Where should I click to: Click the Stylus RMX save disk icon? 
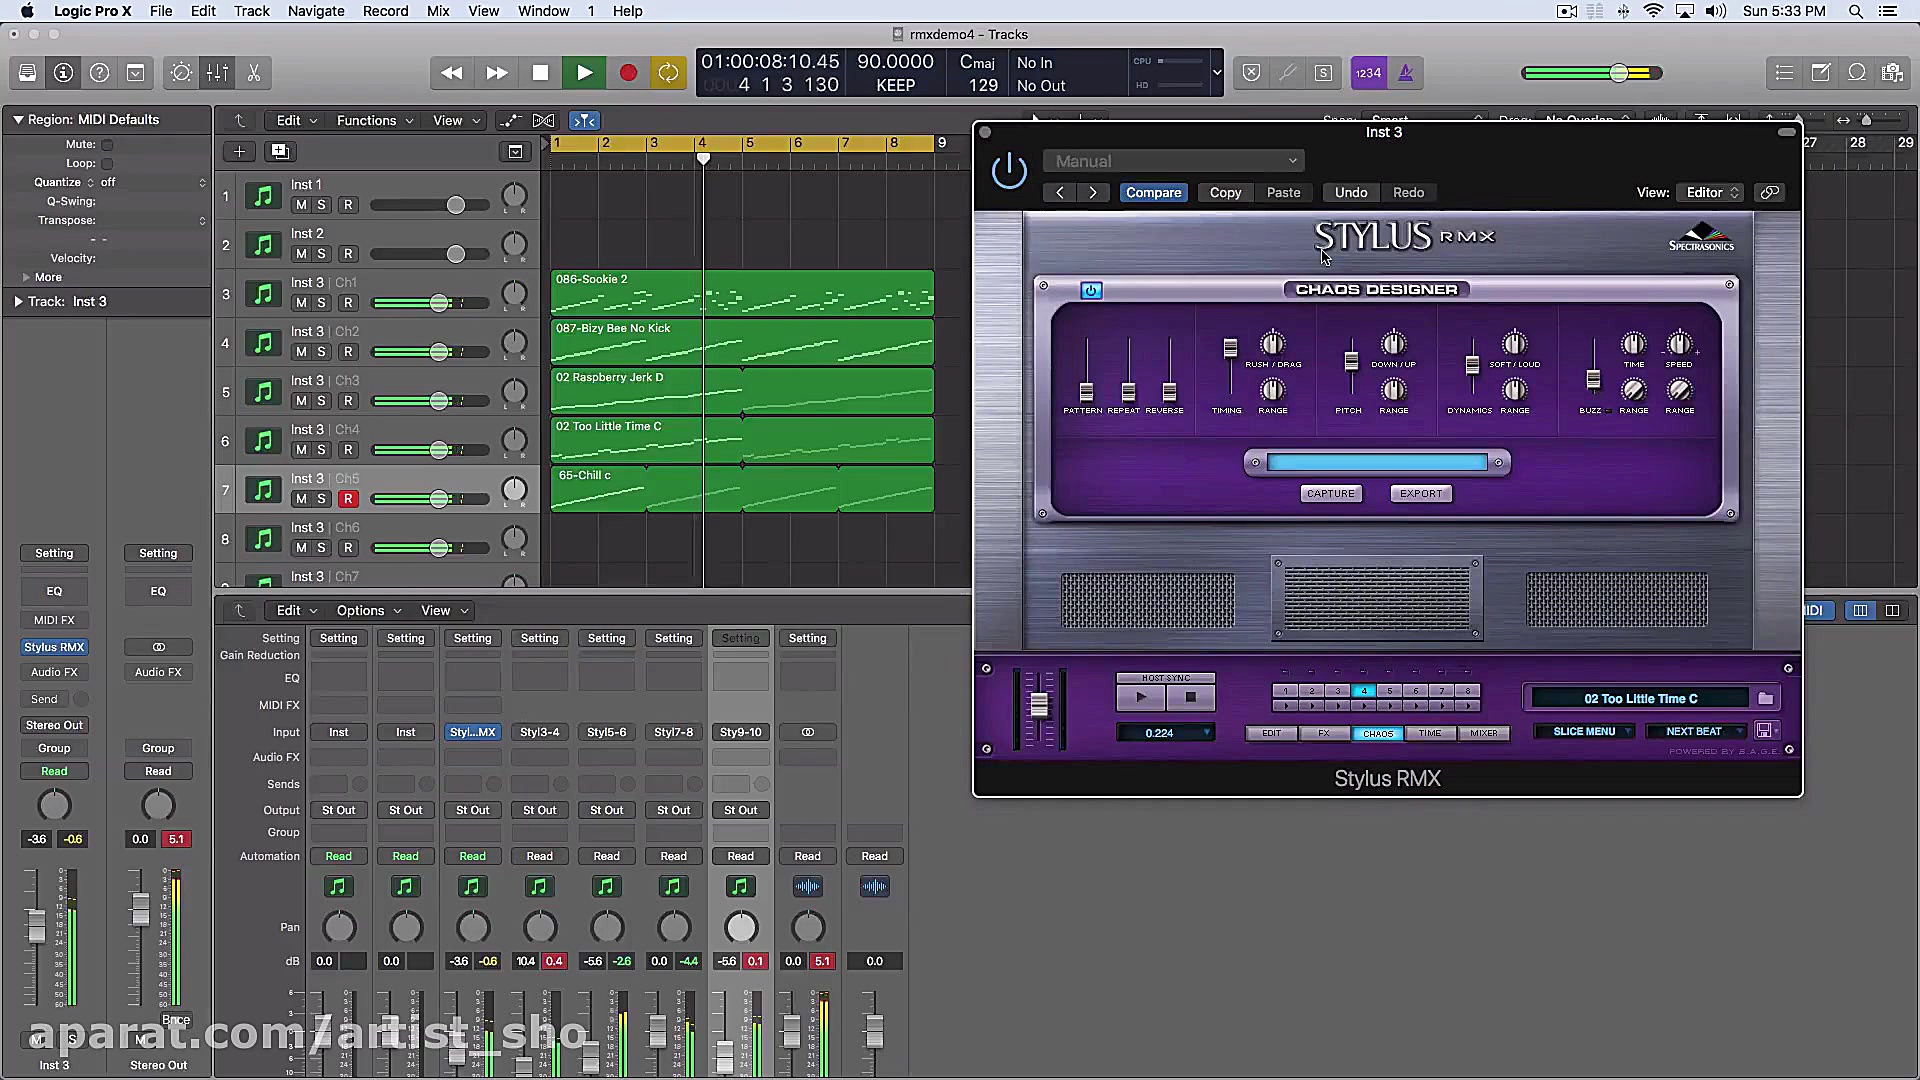tap(1764, 732)
